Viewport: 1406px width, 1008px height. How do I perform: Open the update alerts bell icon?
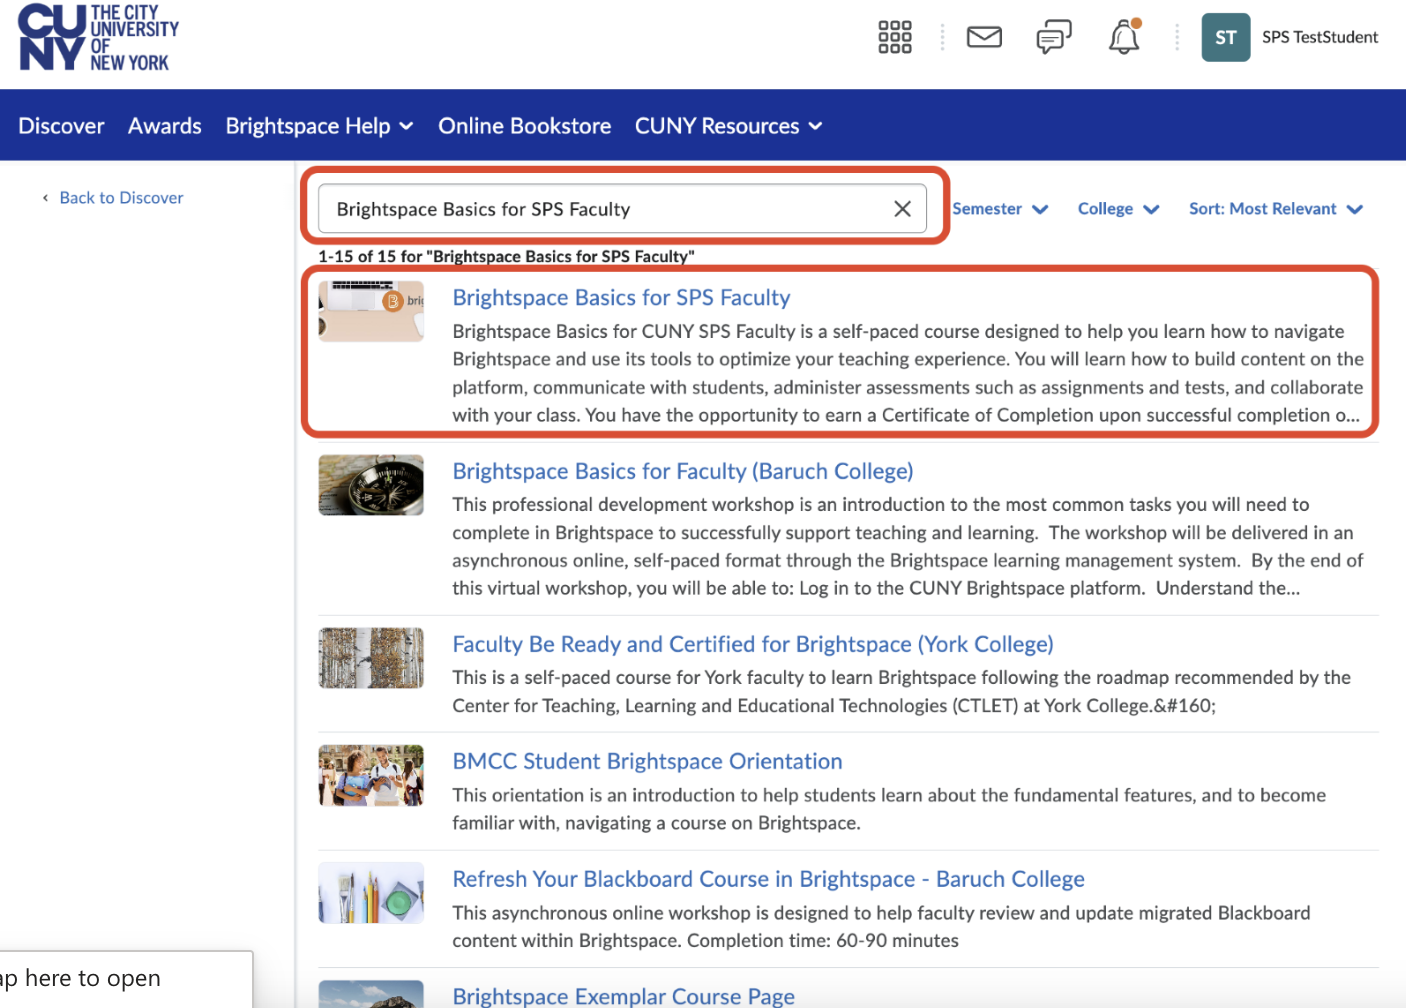pos(1124,37)
